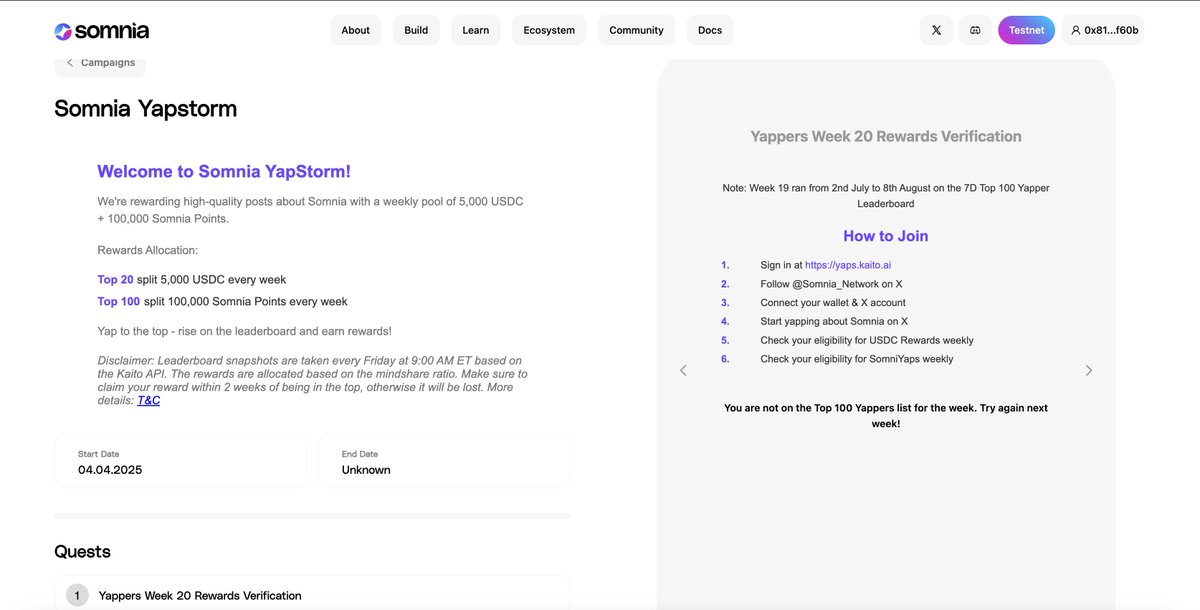This screenshot has width=1200, height=610.
Task: Click the Yappers Week 20 Rewards Verification panel title
Action: point(886,136)
